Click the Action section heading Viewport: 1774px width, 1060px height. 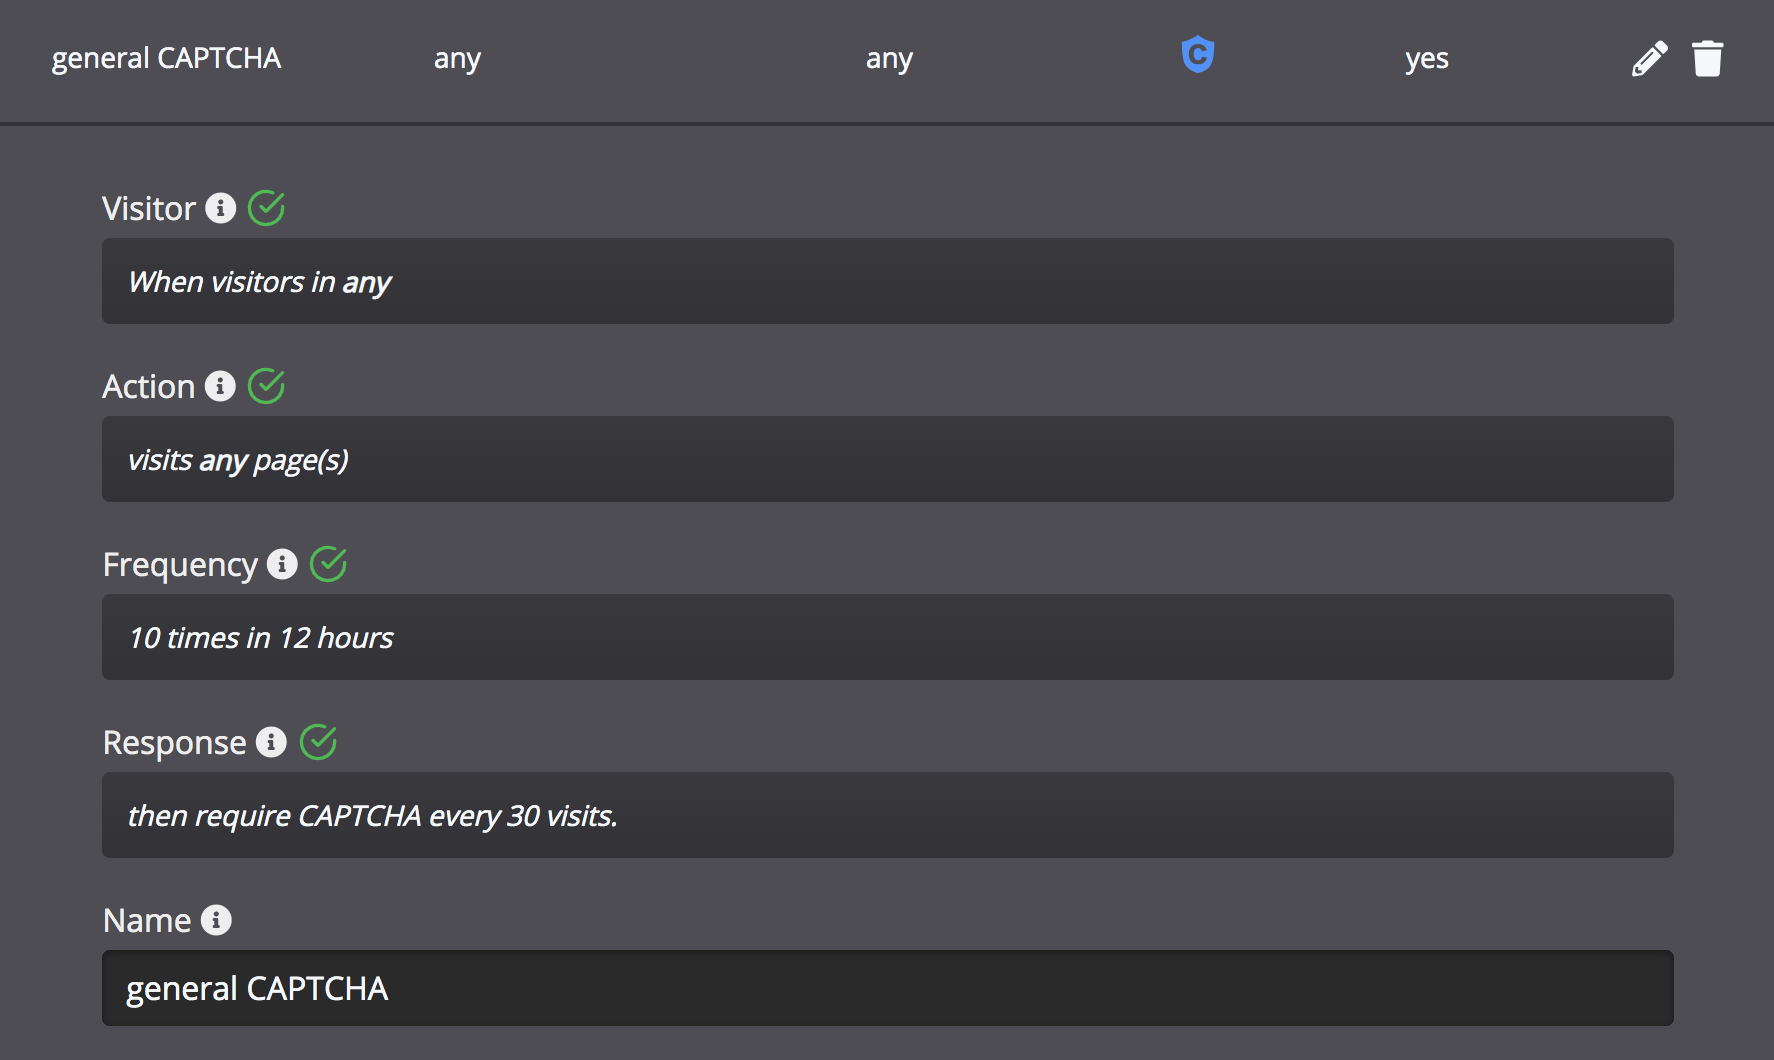coord(149,386)
